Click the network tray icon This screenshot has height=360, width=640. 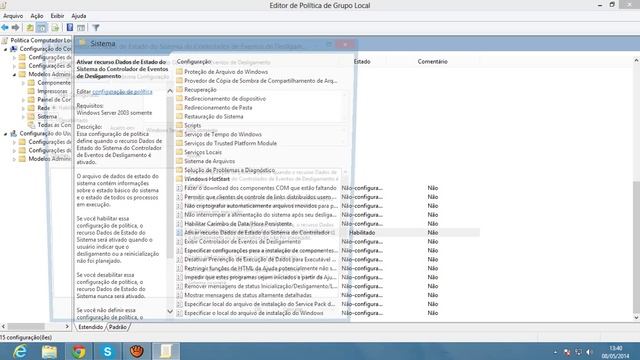[x=578, y=352]
